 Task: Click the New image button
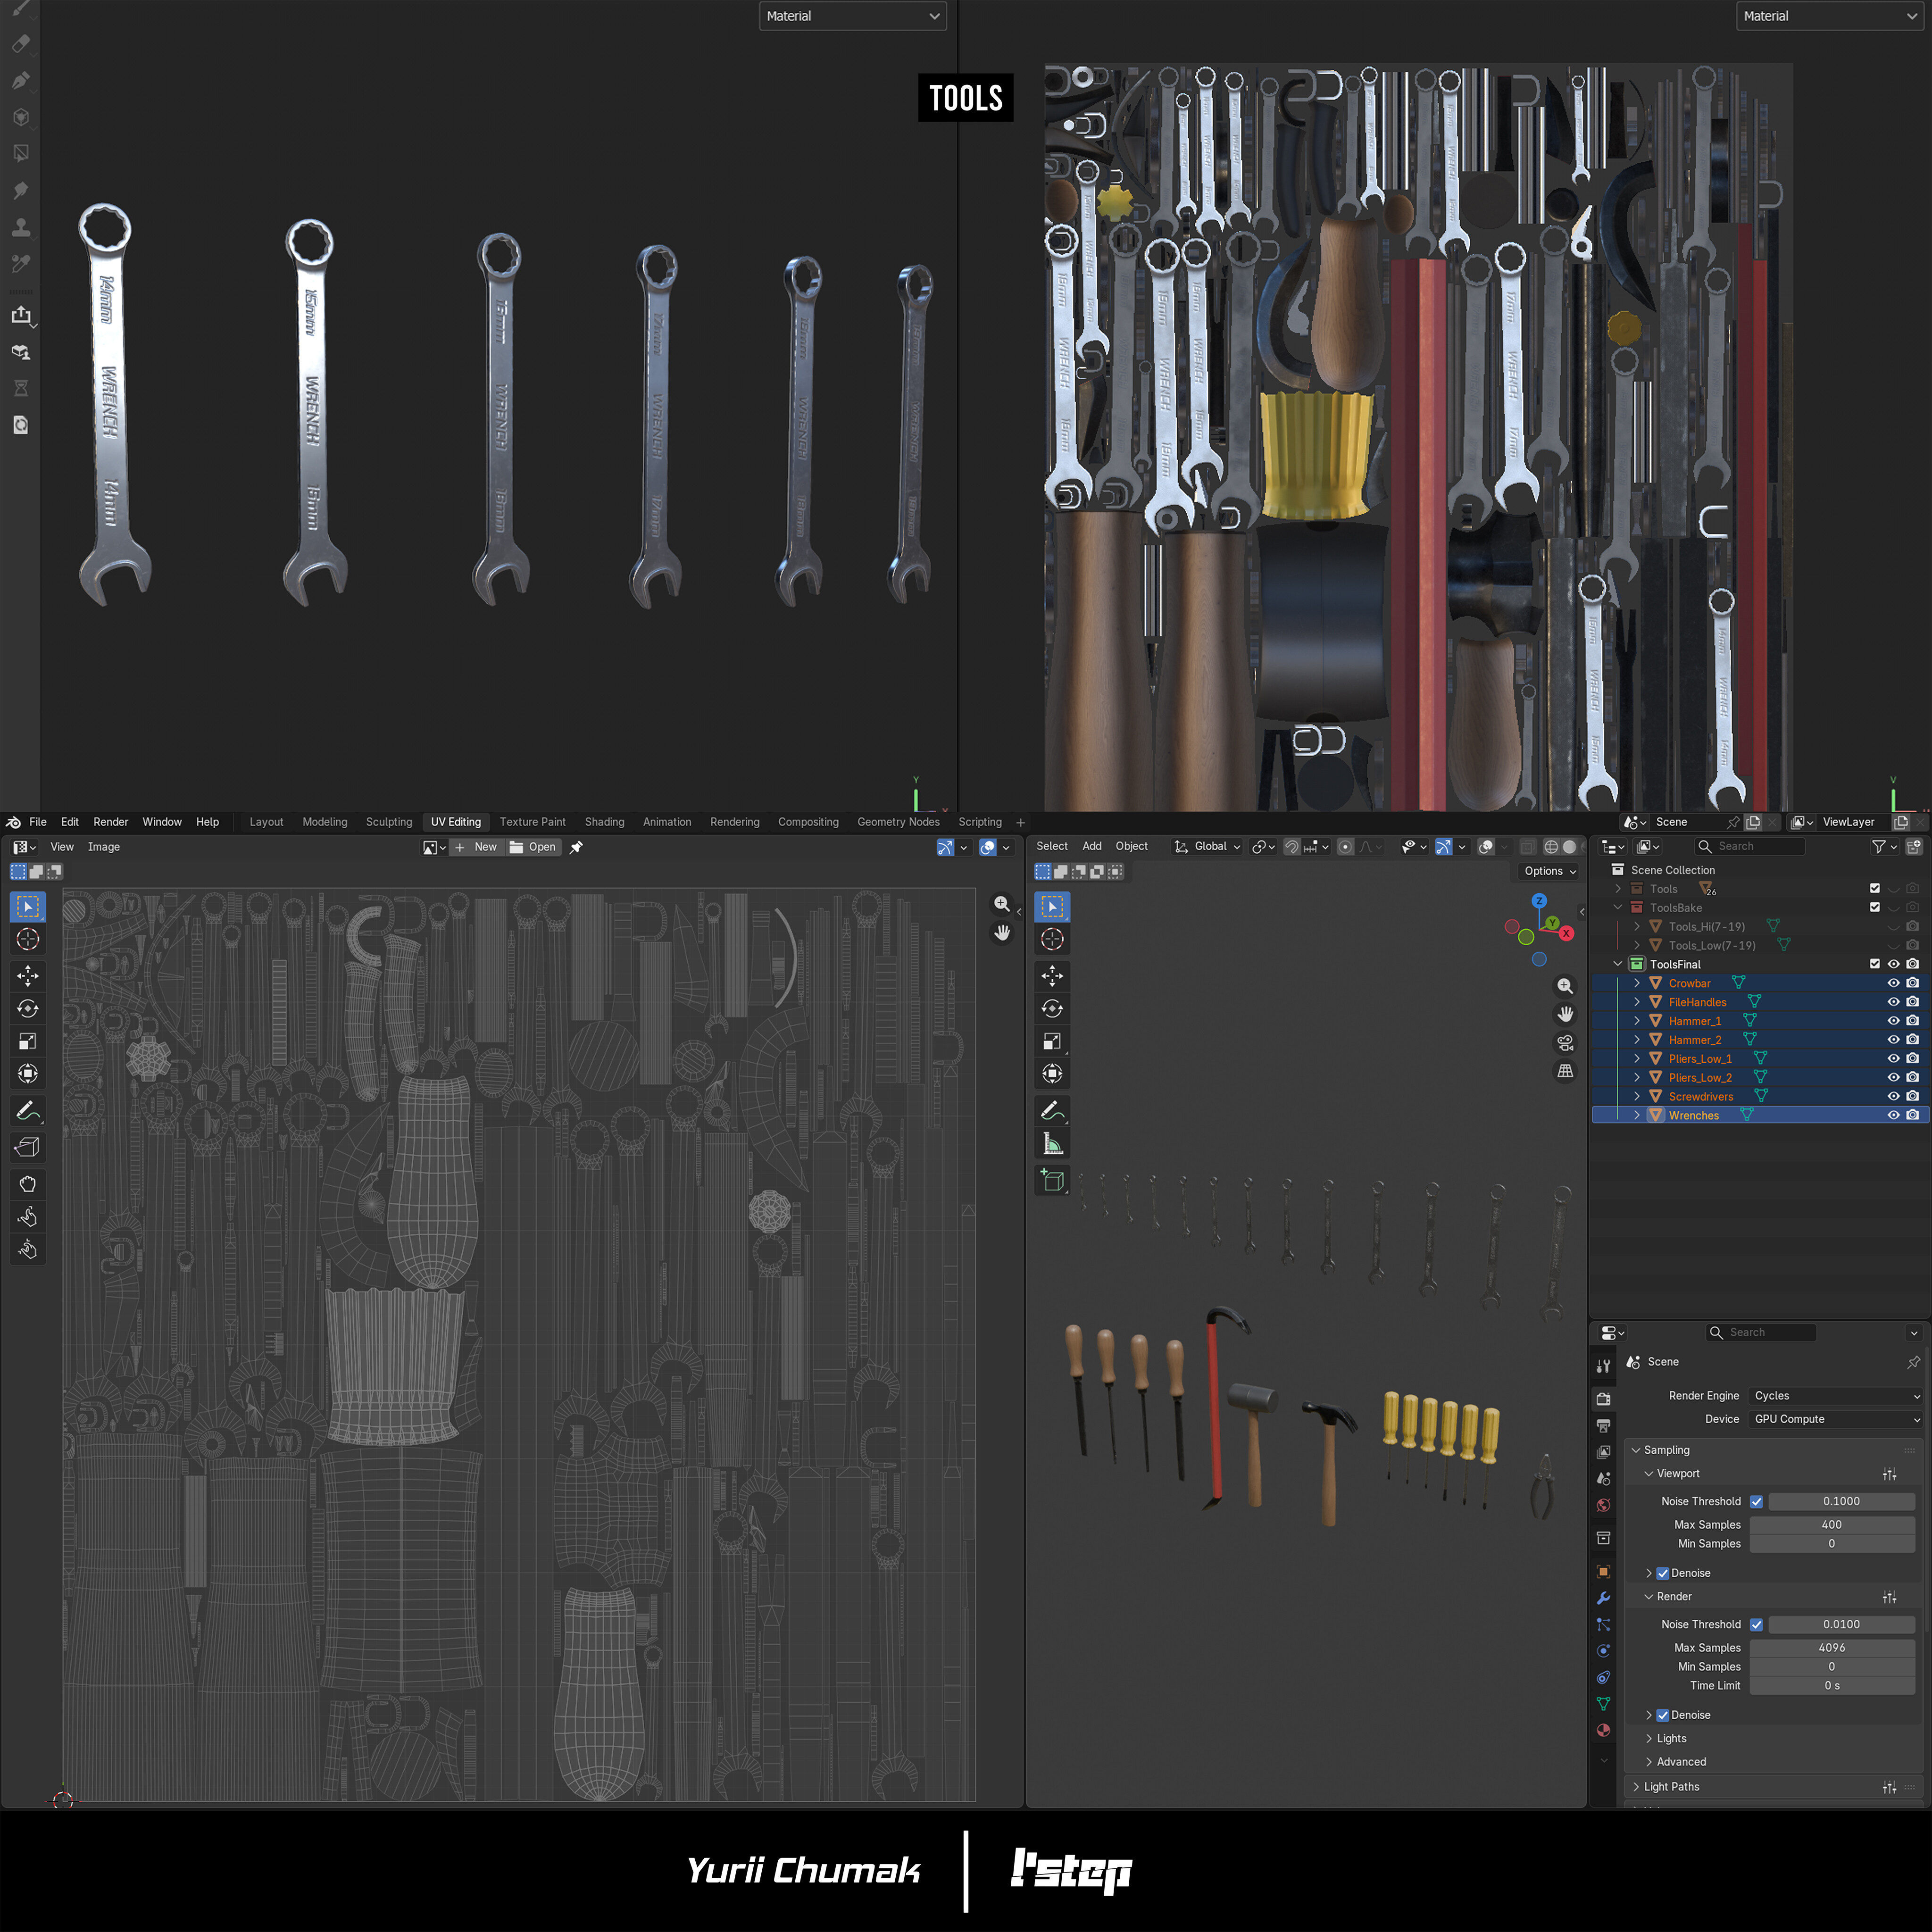pyautogui.click(x=476, y=847)
